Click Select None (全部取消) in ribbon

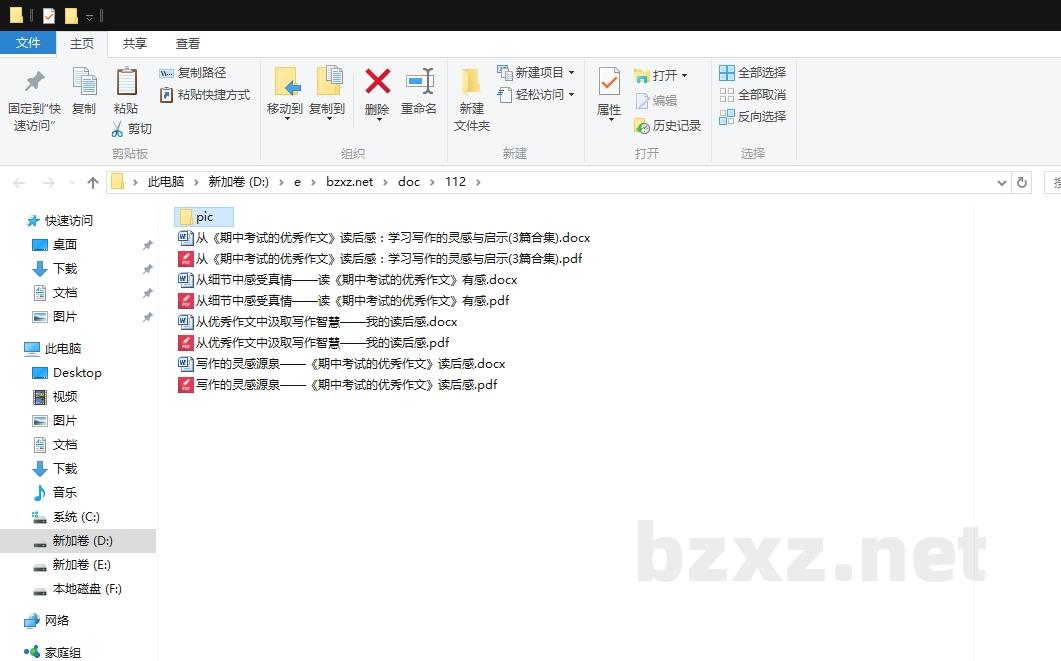click(x=753, y=95)
